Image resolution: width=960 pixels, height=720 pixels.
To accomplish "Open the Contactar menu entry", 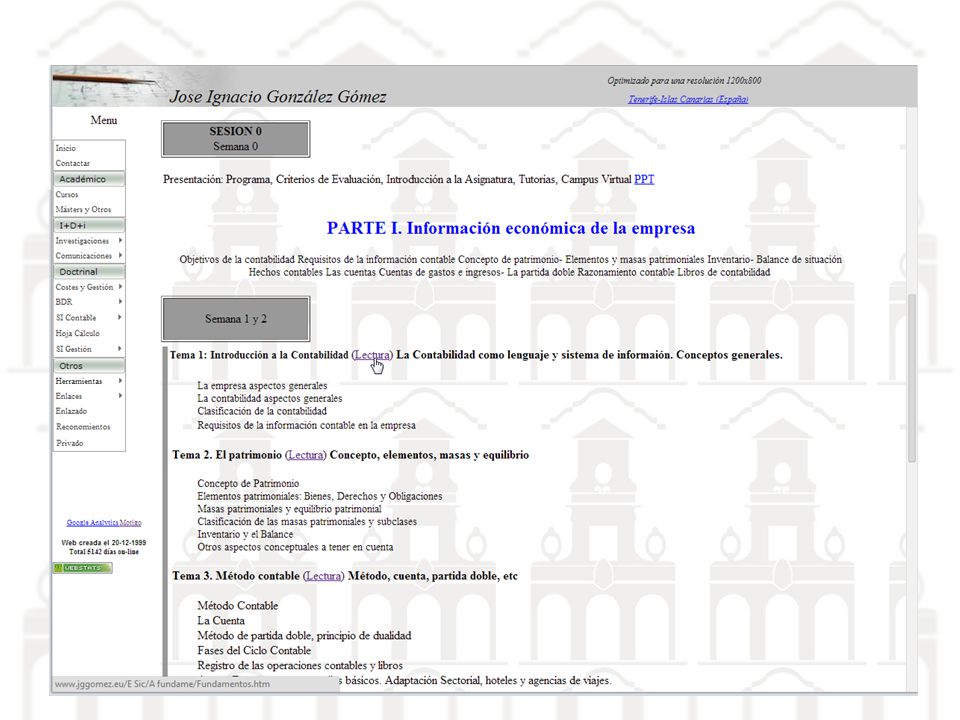I will [x=72, y=163].
